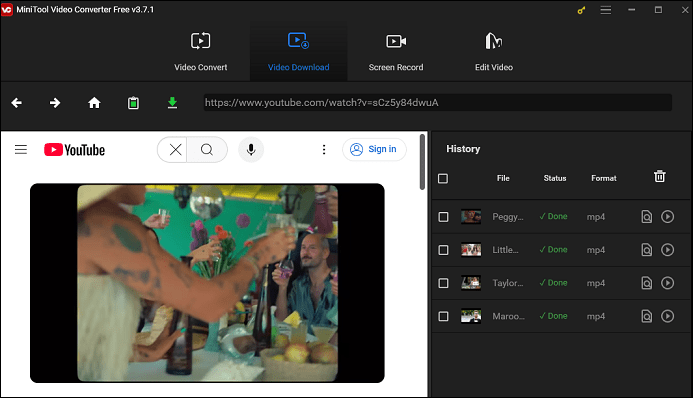Viewport: 693px width, 398px height.
Task: Check the Maroo row checkbox
Action: click(x=443, y=316)
